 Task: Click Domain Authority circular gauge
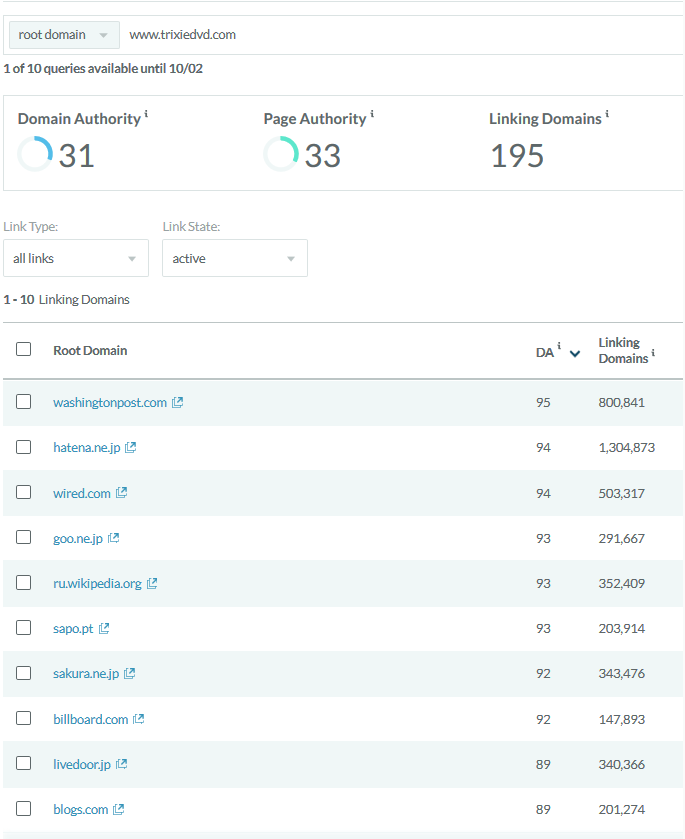[35, 154]
